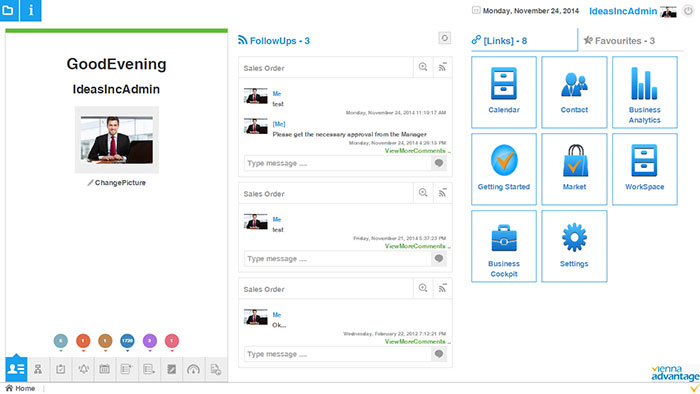The width and height of the screenshot is (700, 394).
Task: Zoom into the third Sales Order record
Action: [423, 288]
